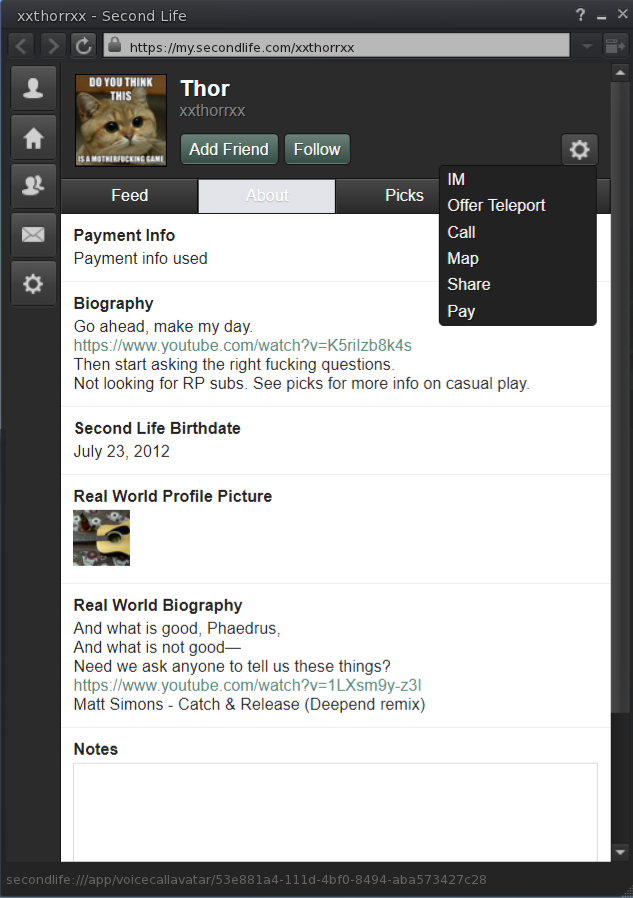Click inside the Notes text box
The width and height of the screenshot is (633, 898).
coord(335,812)
